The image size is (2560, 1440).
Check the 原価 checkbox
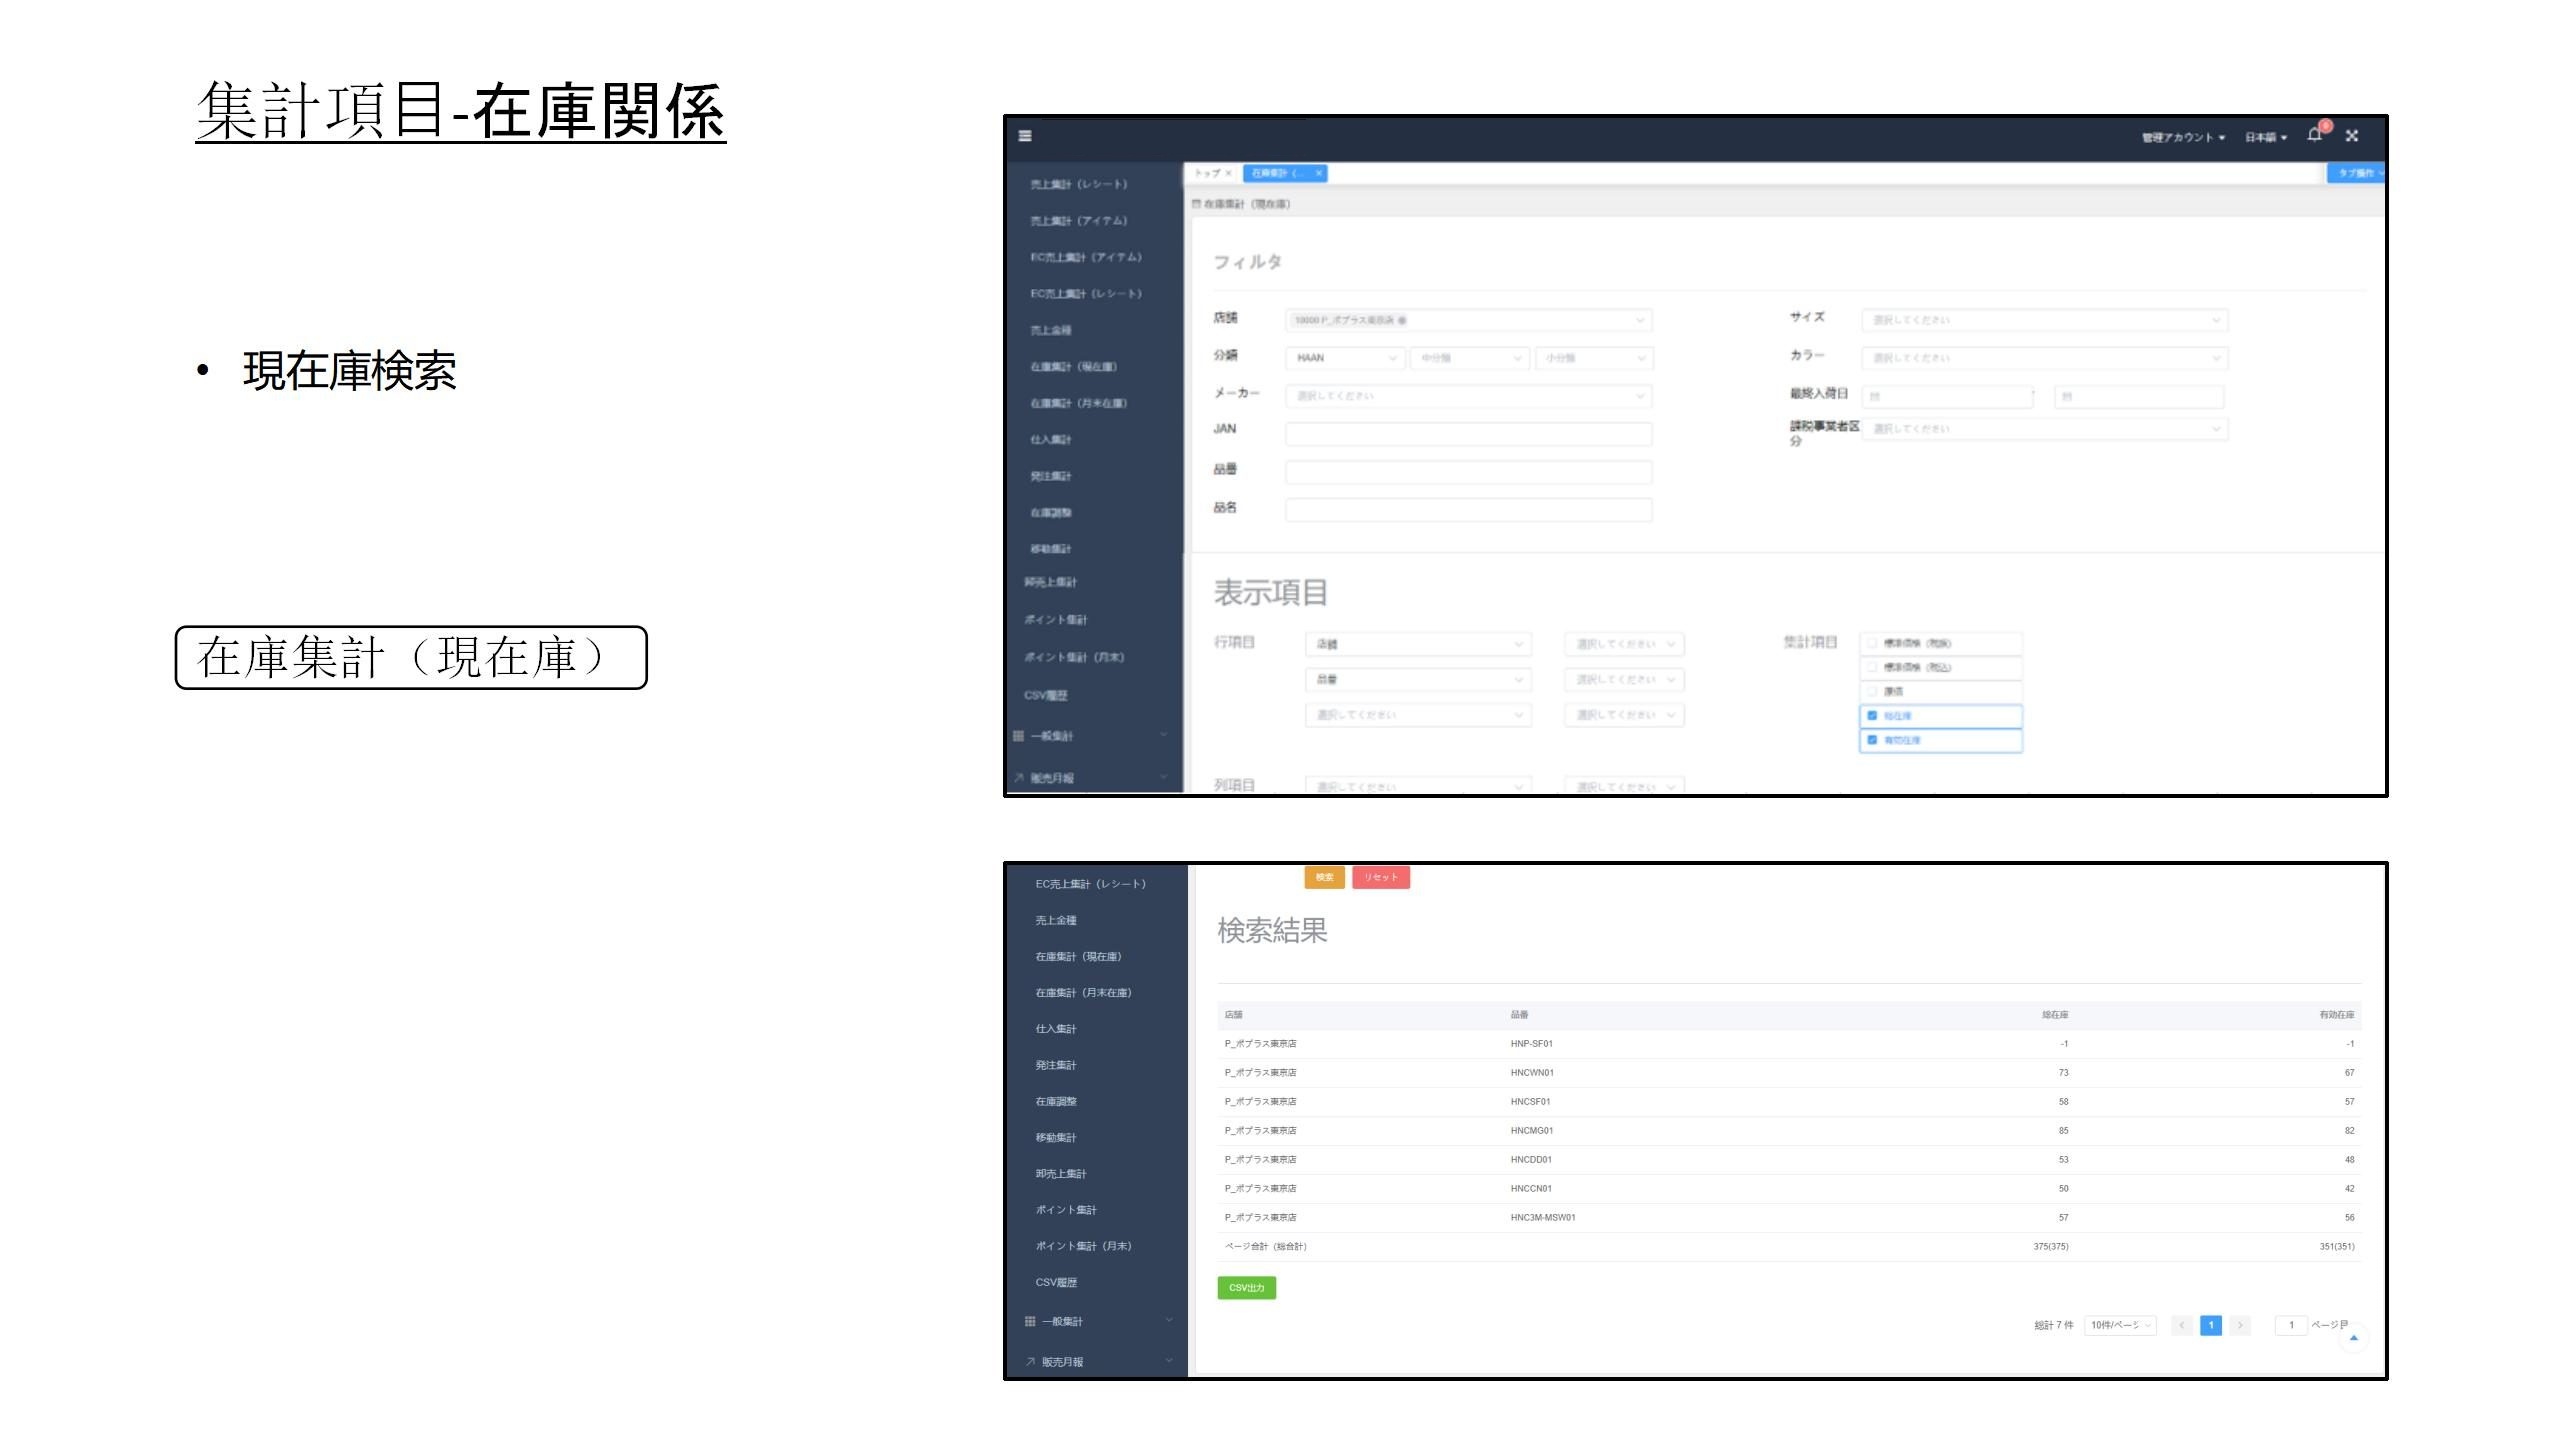pyautogui.click(x=1872, y=691)
